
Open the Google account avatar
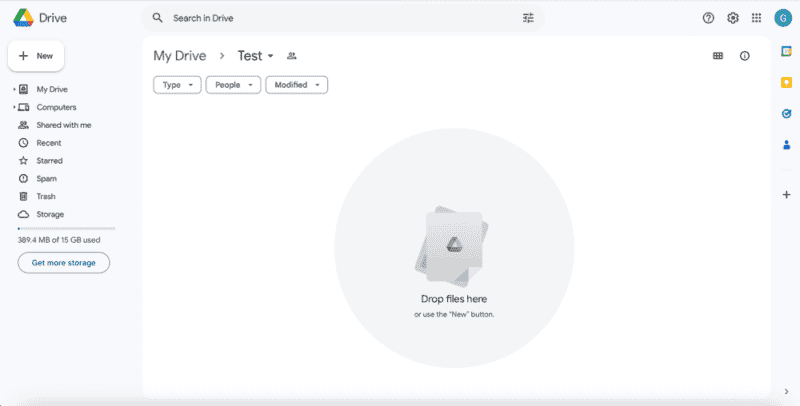[x=783, y=18]
